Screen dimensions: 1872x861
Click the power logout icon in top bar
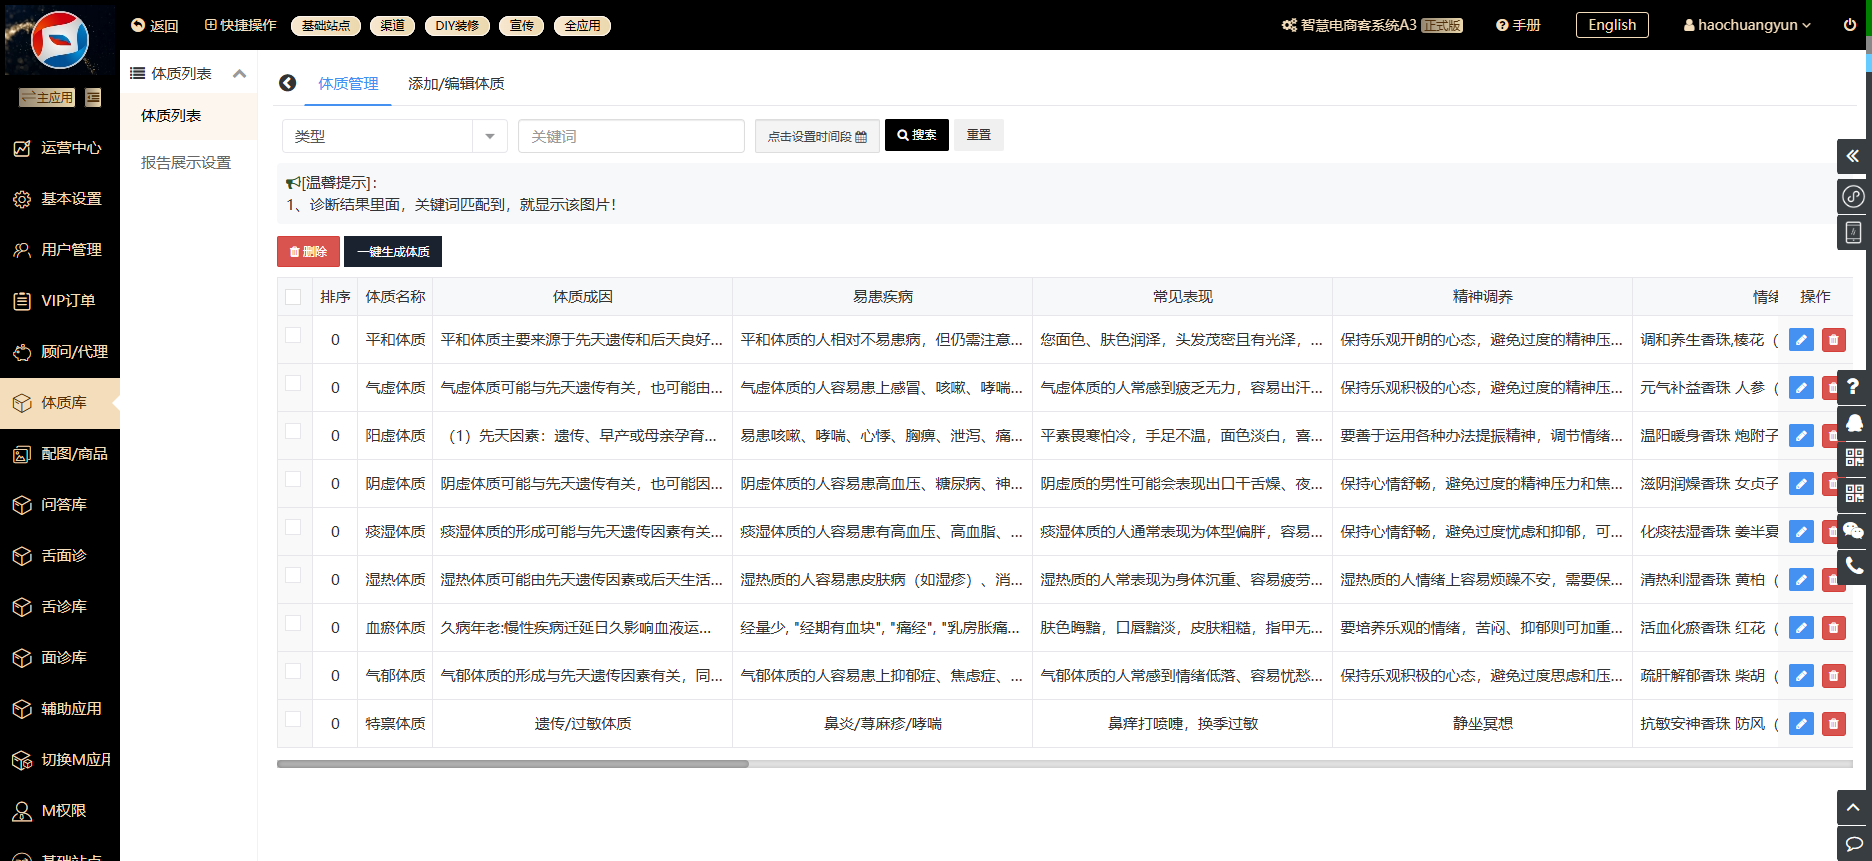click(1850, 25)
